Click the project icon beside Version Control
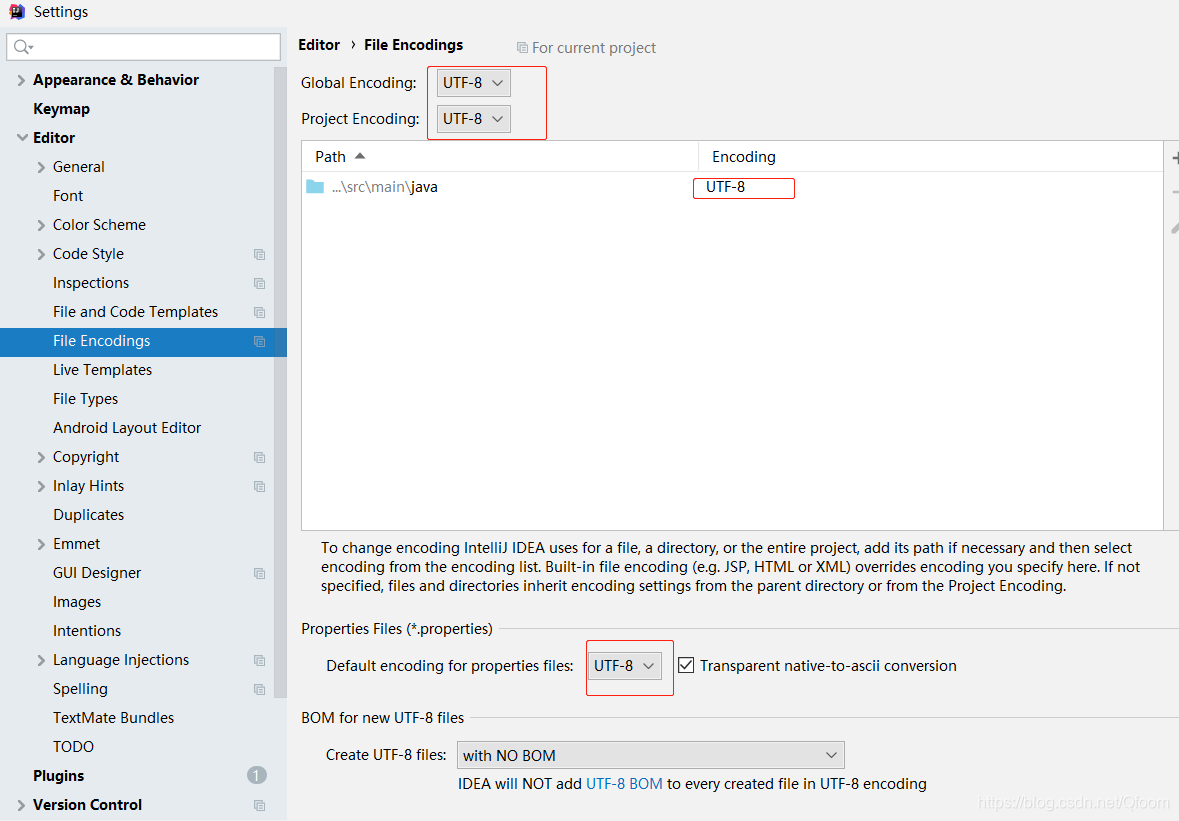This screenshot has width=1179, height=821. (259, 805)
